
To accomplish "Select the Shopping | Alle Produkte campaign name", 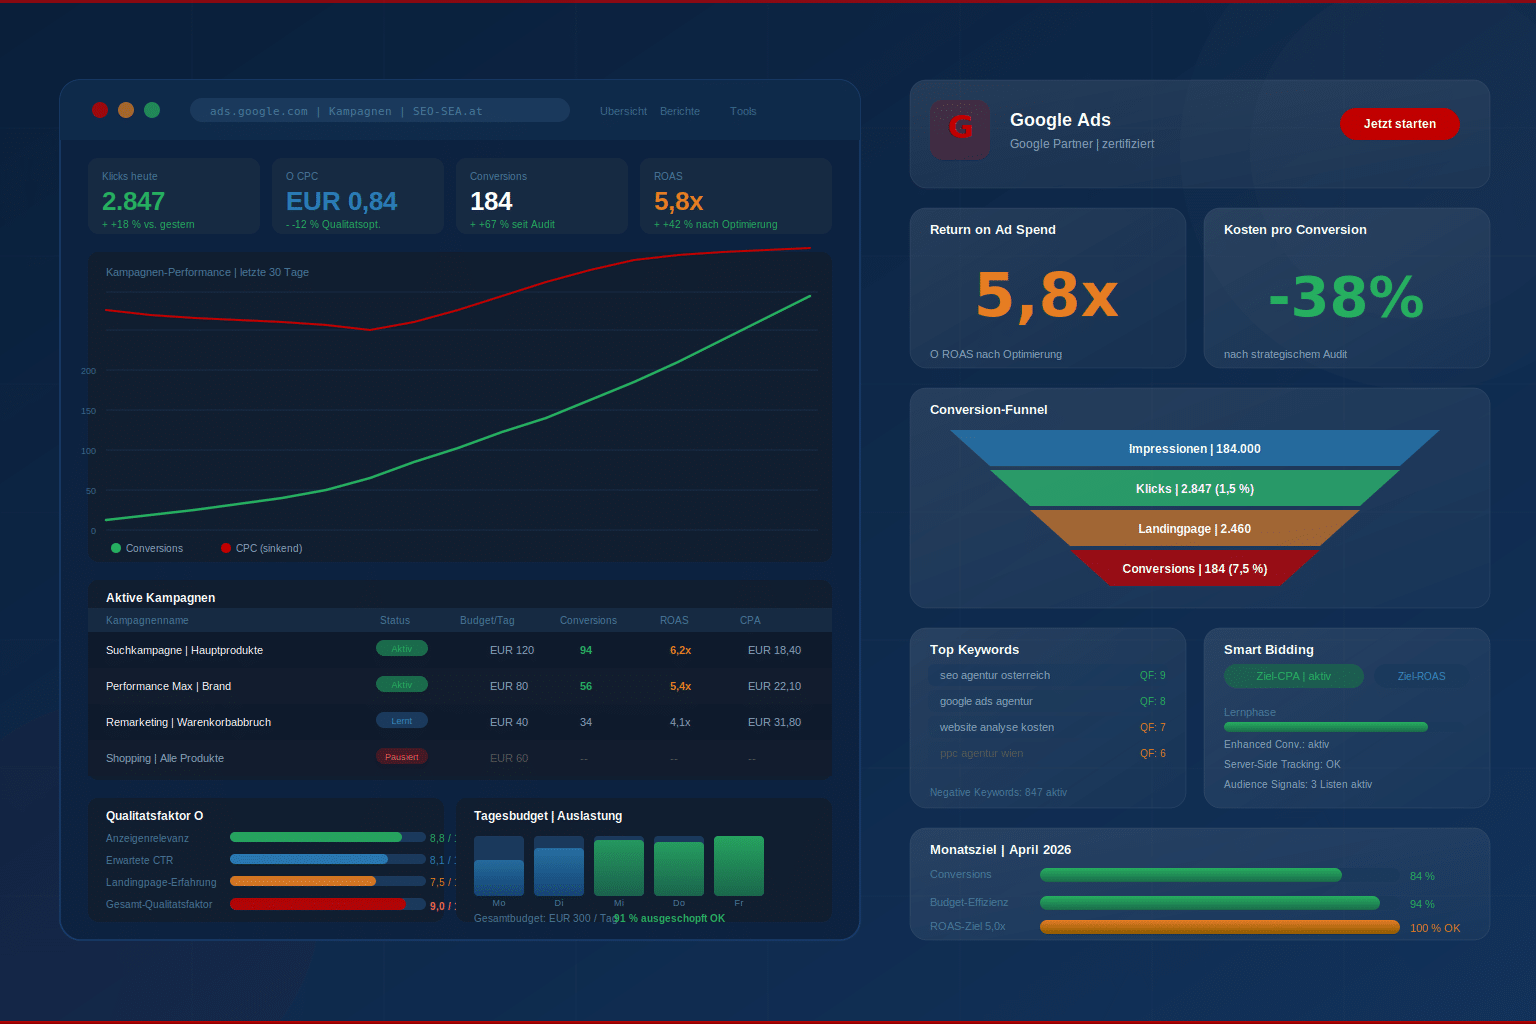I will pos(165,758).
